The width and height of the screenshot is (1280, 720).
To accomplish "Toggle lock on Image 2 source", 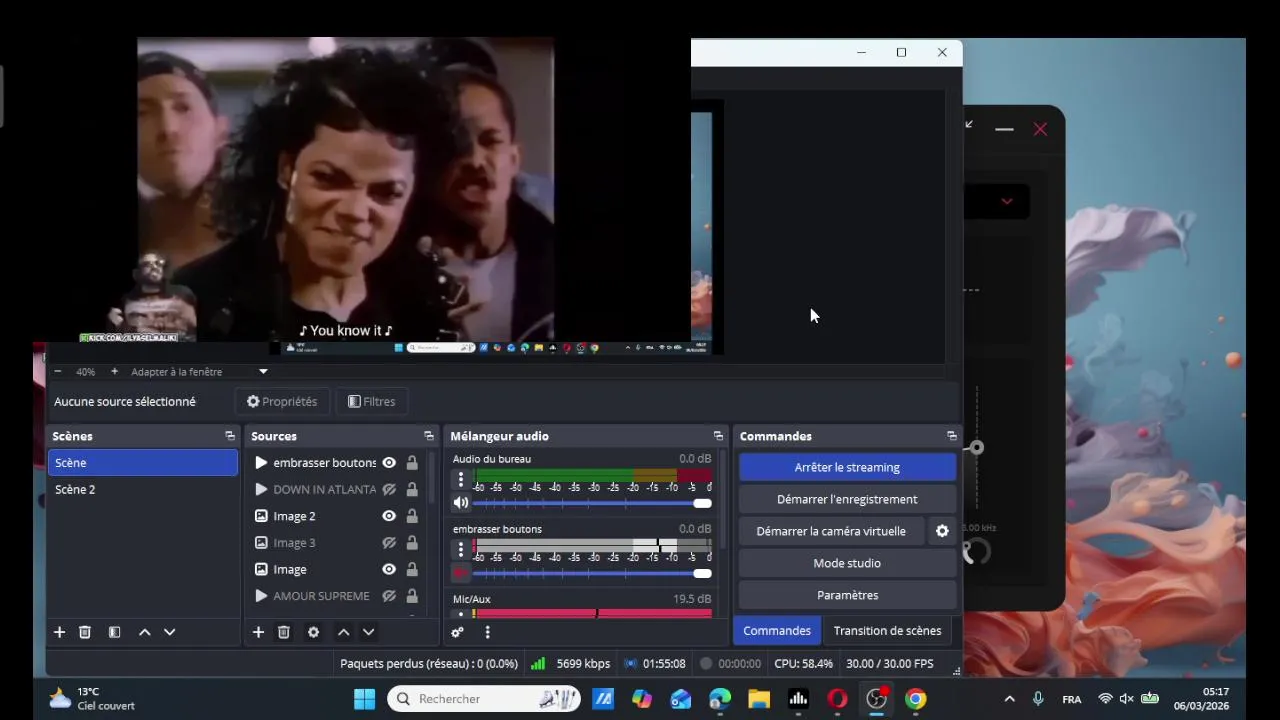I will point(412,516).
